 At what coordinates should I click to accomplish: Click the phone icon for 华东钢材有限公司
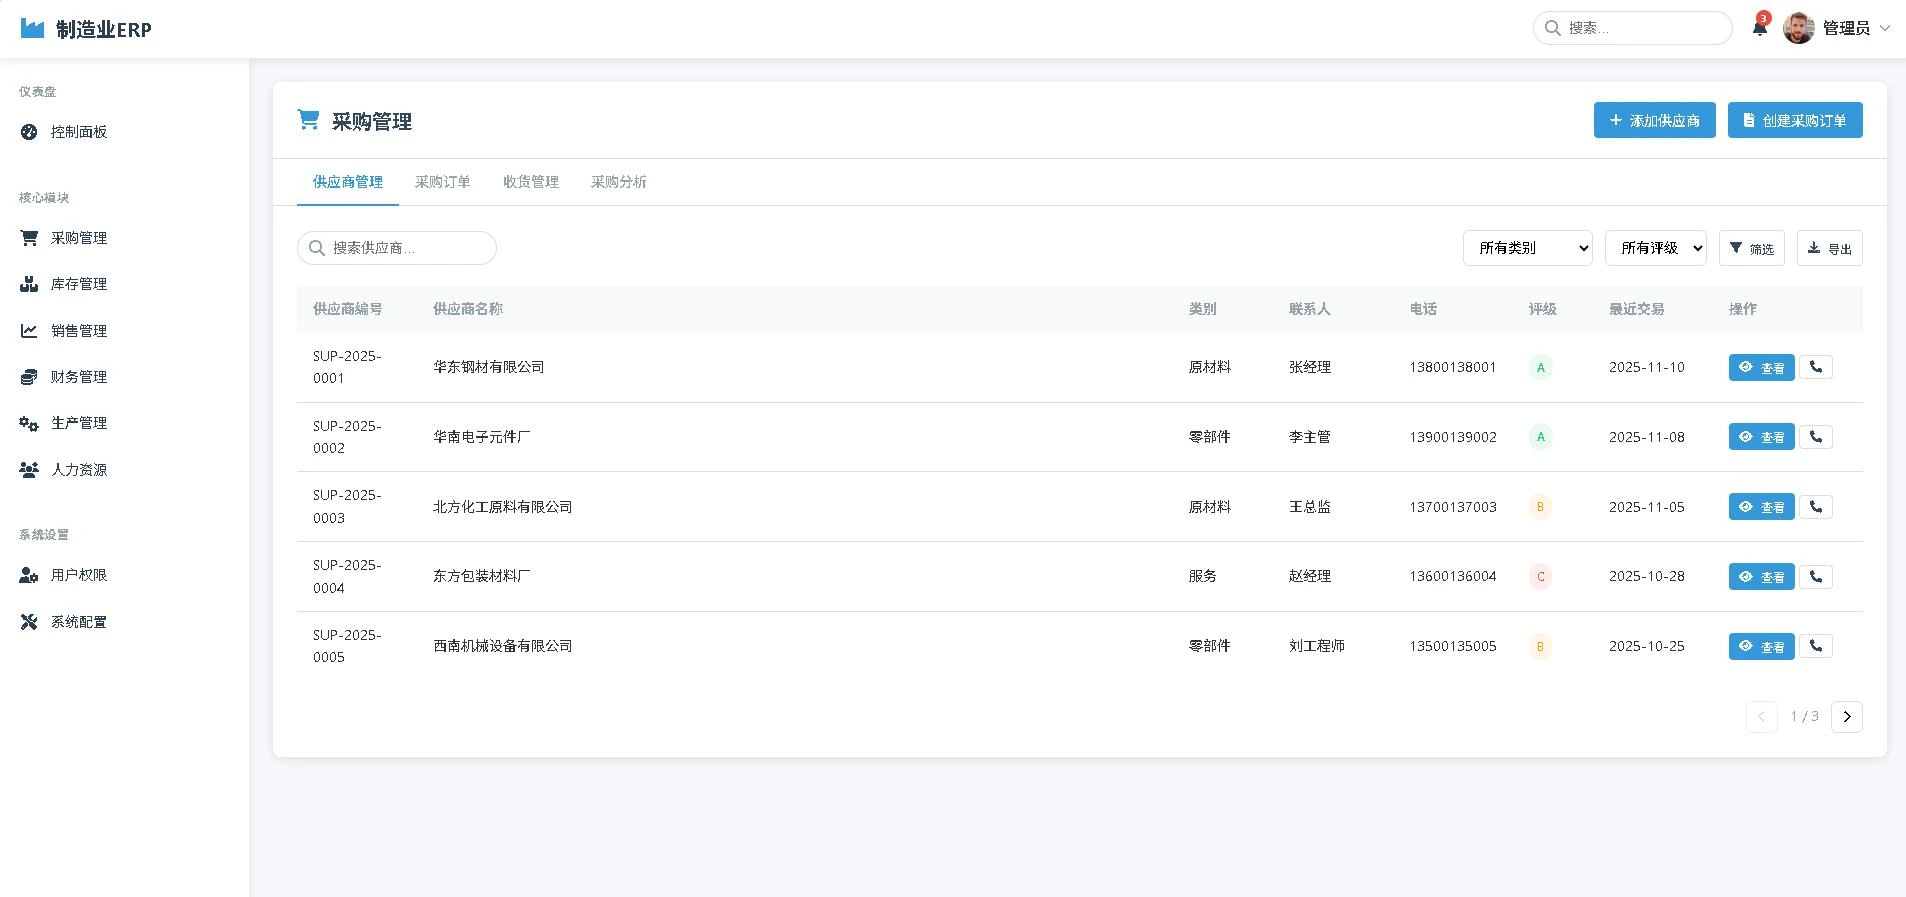1815,367
